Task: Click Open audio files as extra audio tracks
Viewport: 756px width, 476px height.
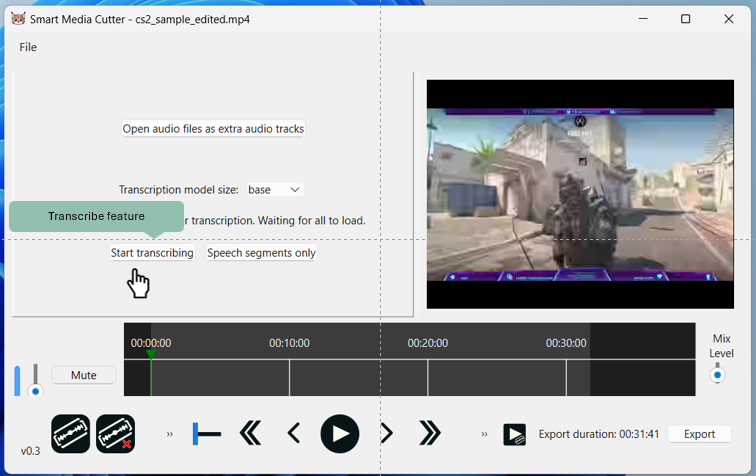Action: [x=213, y=129]
